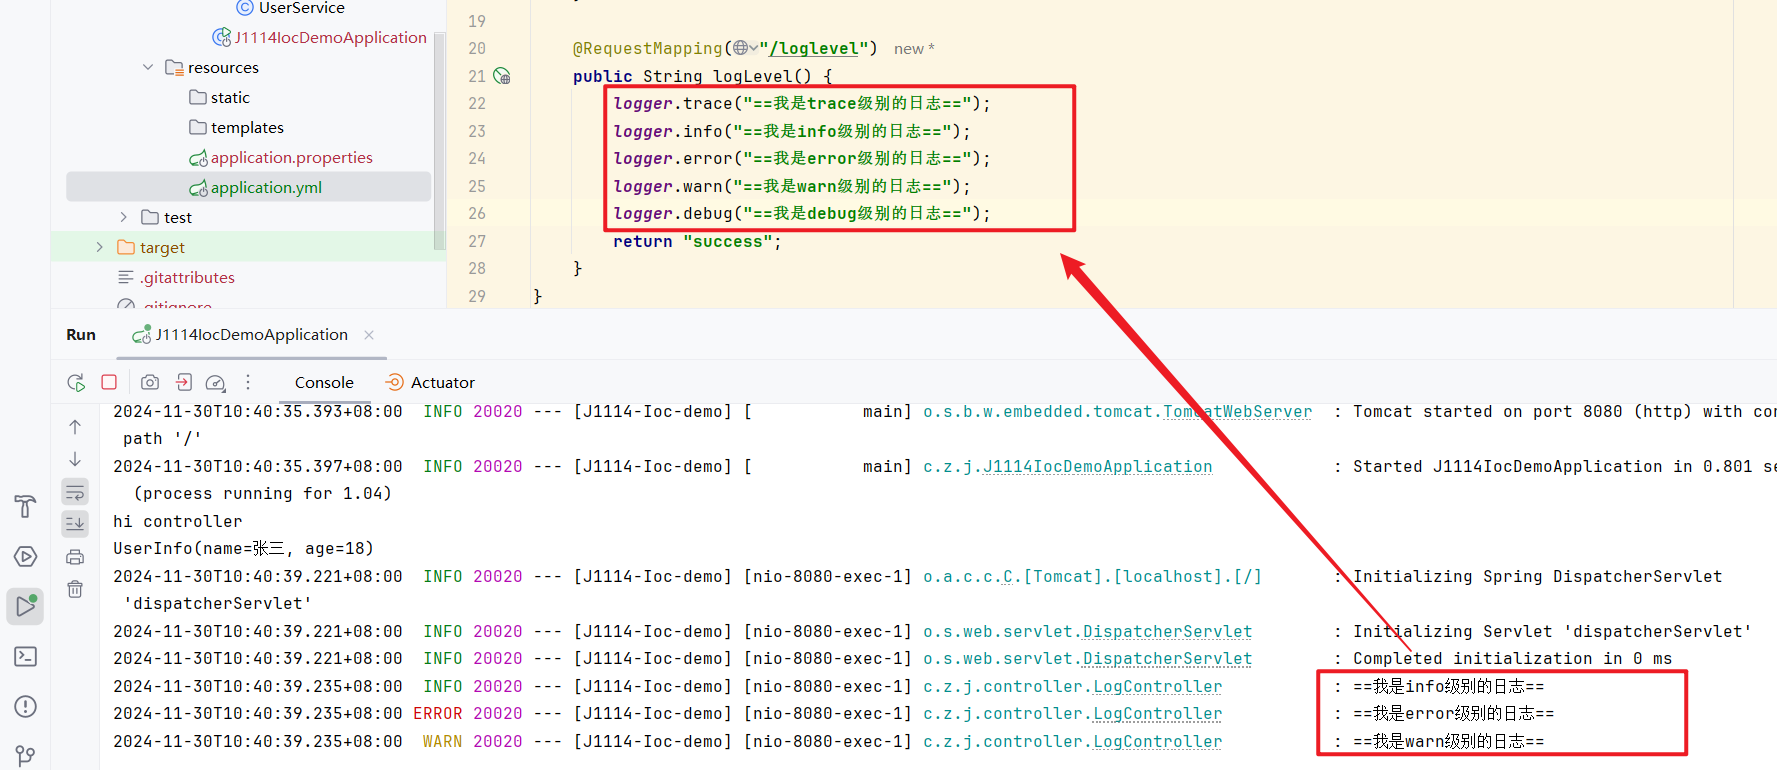Expand the target folder chevron
This screenshot has width=1777, height=770.
(x=100, y=247)
